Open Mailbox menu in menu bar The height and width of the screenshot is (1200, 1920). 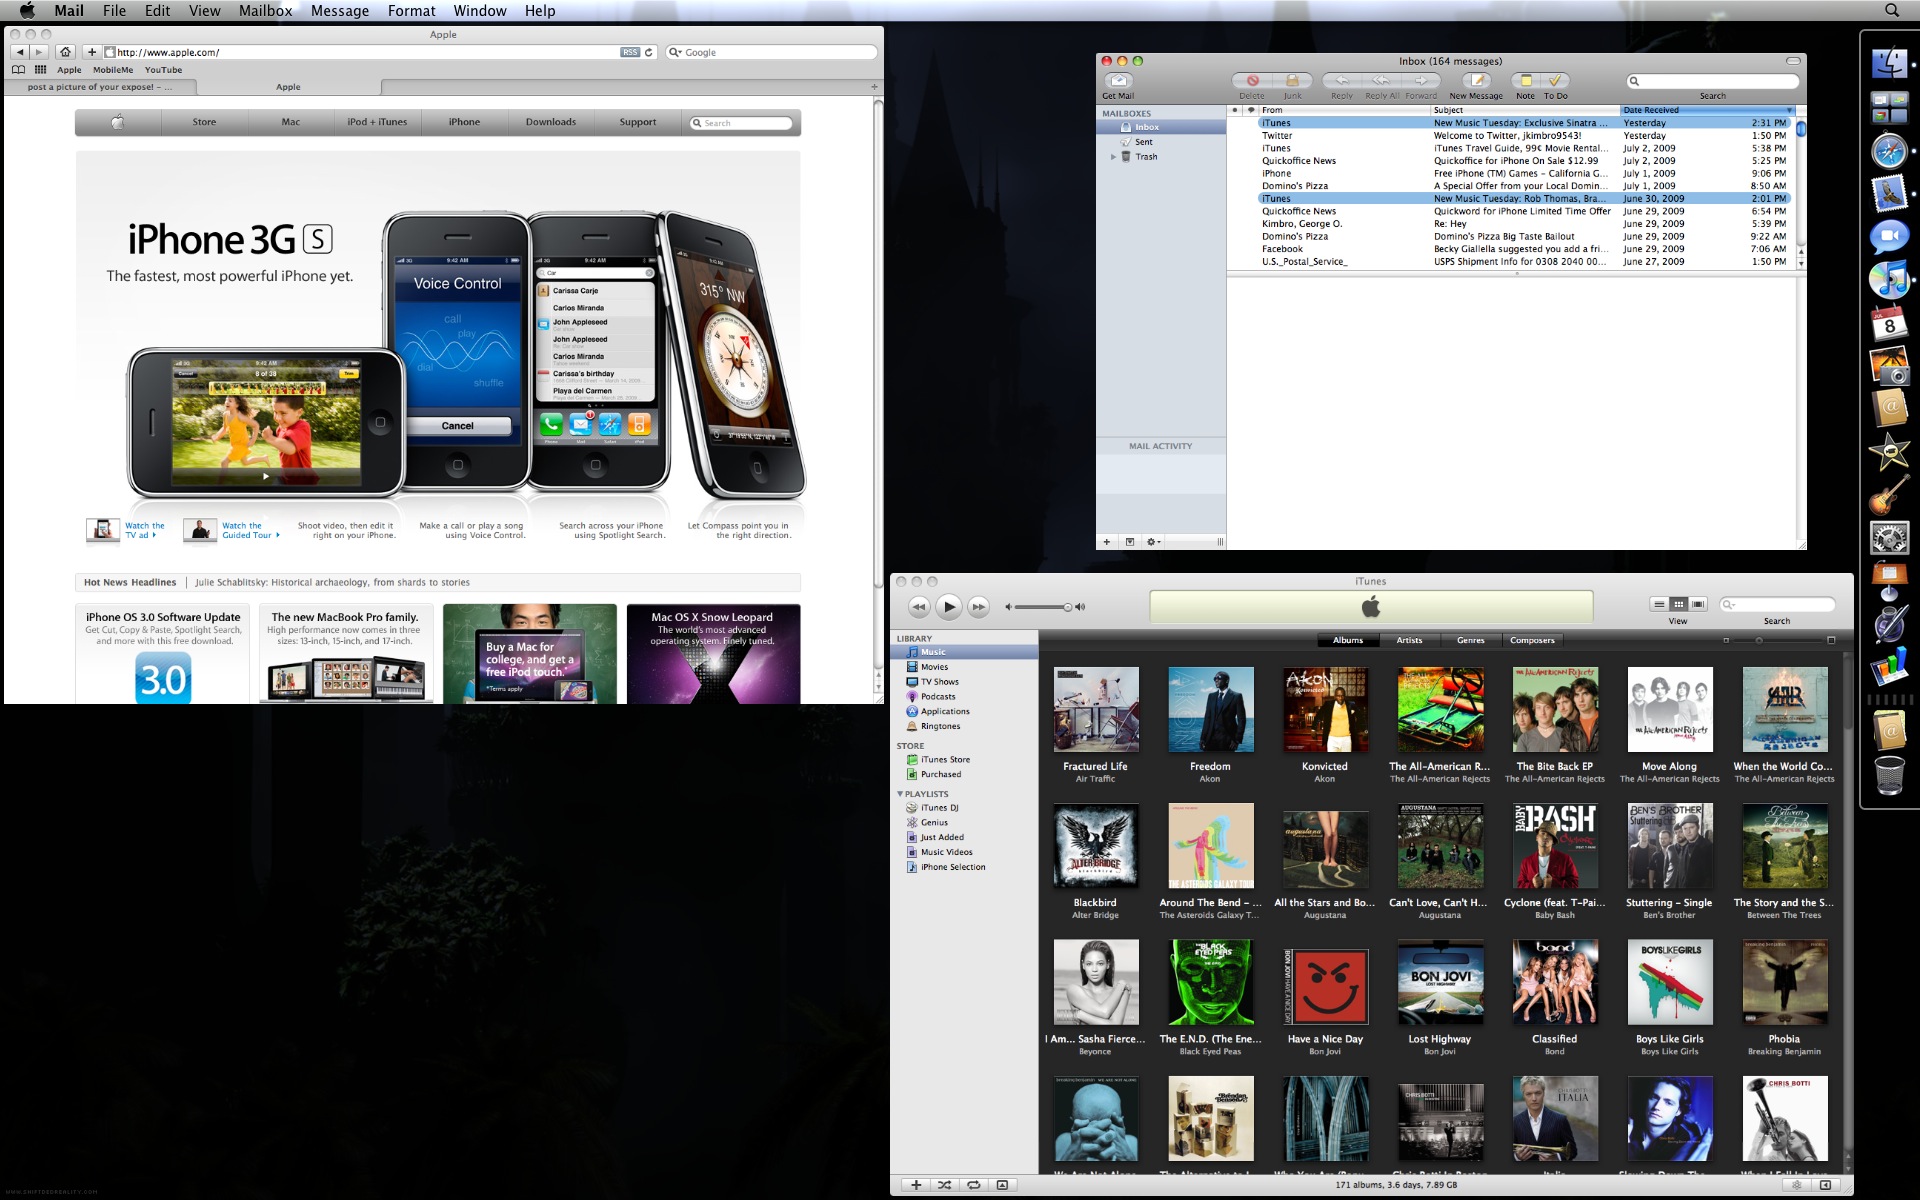[265, 10]
